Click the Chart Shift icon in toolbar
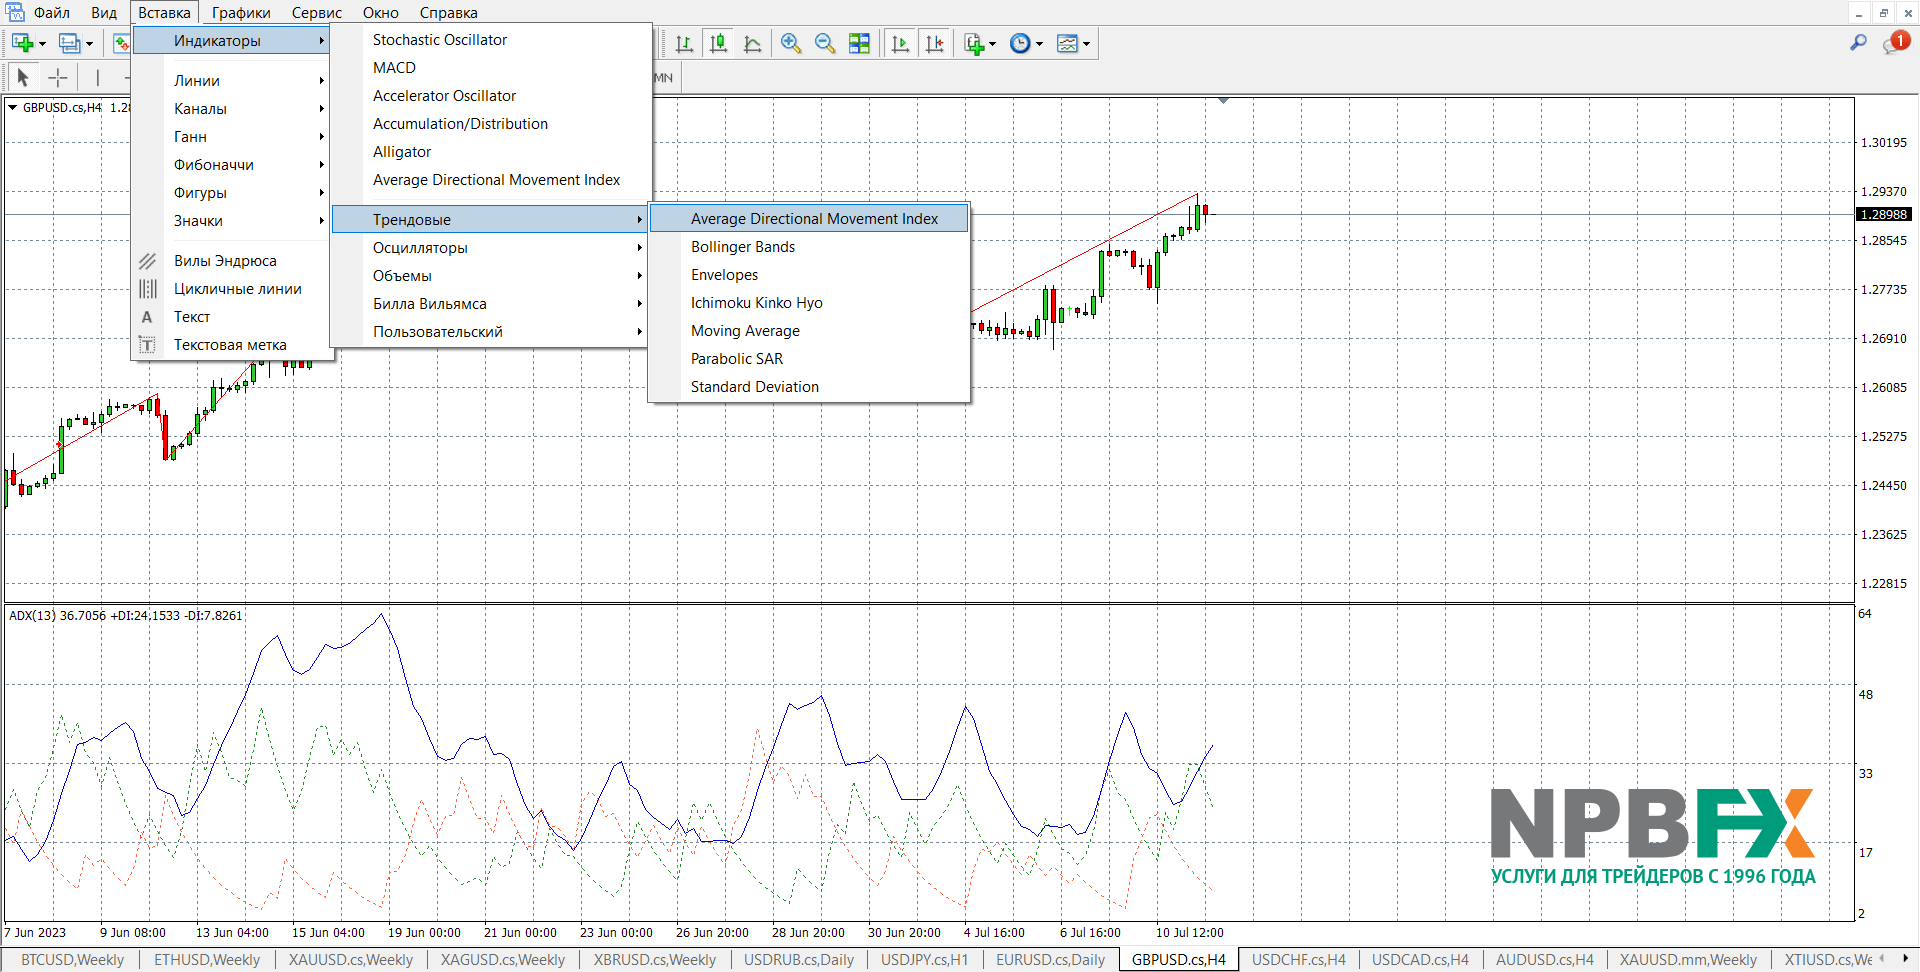This screenshot has height=972, width=1920. coord(934,43)
